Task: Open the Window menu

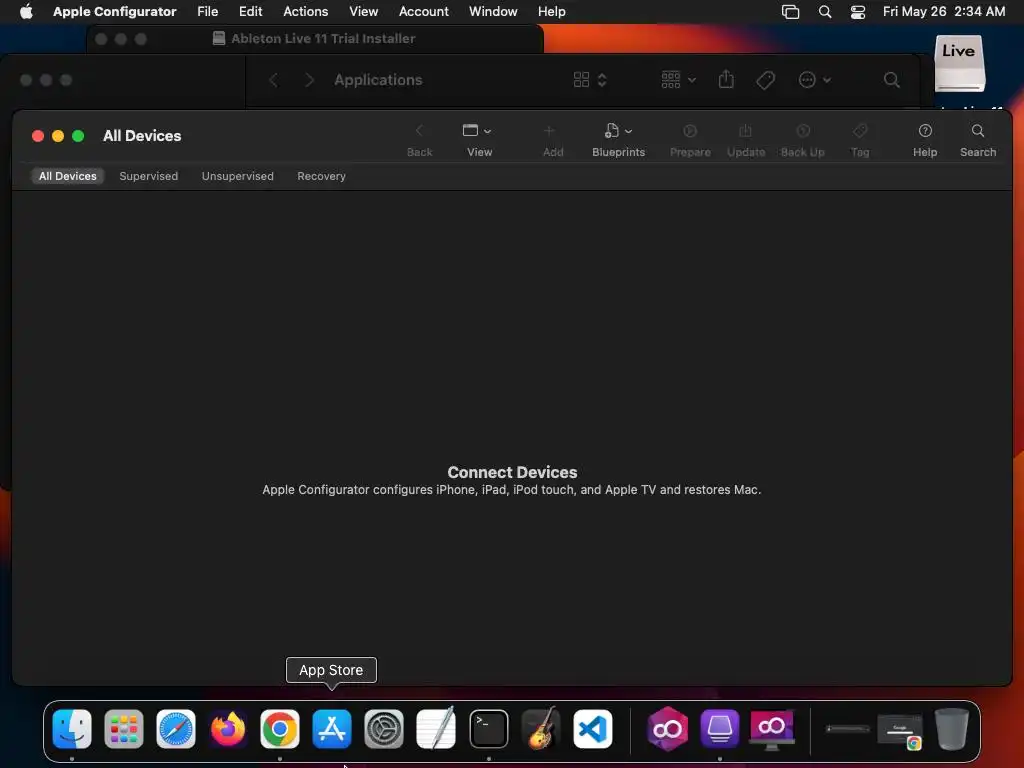Action: point(493,11)
